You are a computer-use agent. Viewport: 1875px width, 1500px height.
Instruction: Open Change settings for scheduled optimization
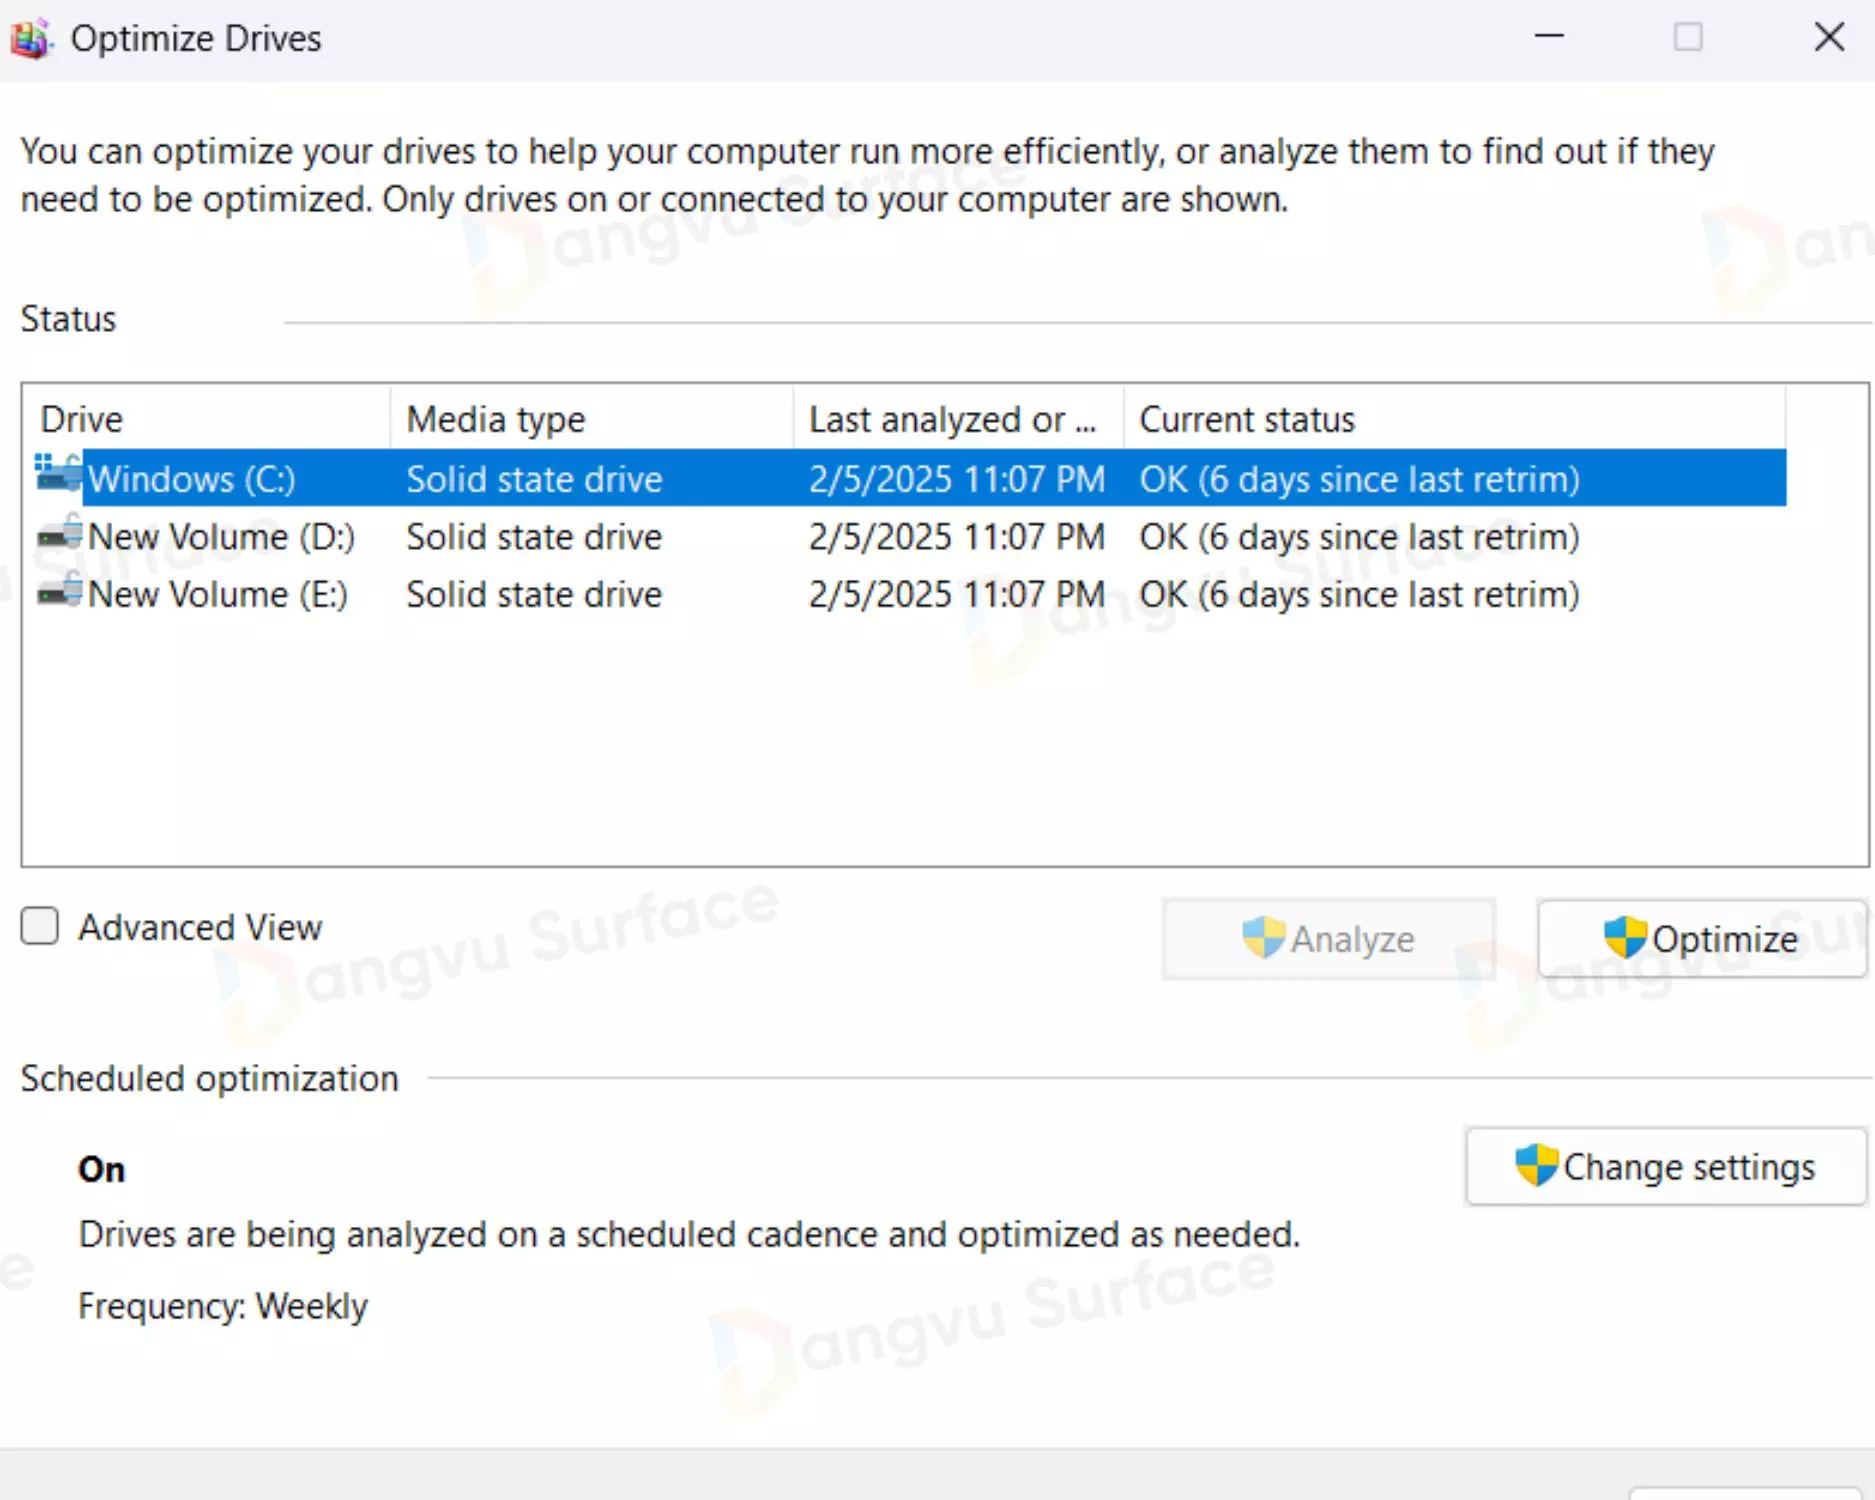pyautogui.click(x=1665, y=1167)
